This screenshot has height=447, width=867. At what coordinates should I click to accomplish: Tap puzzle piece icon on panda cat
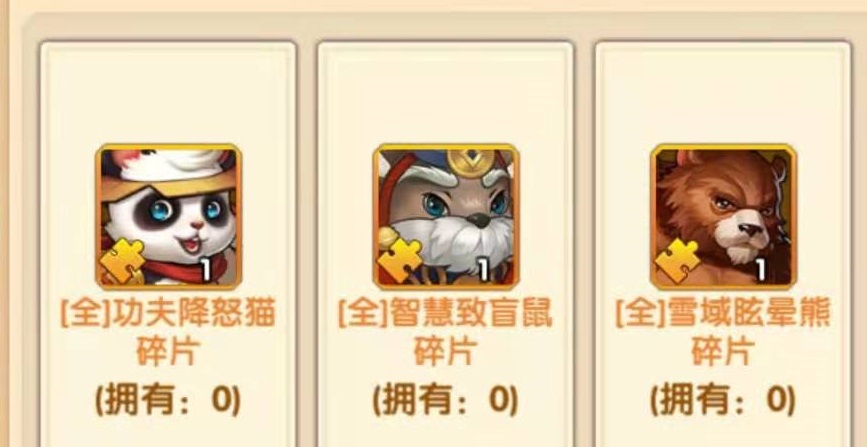(123, 262)
